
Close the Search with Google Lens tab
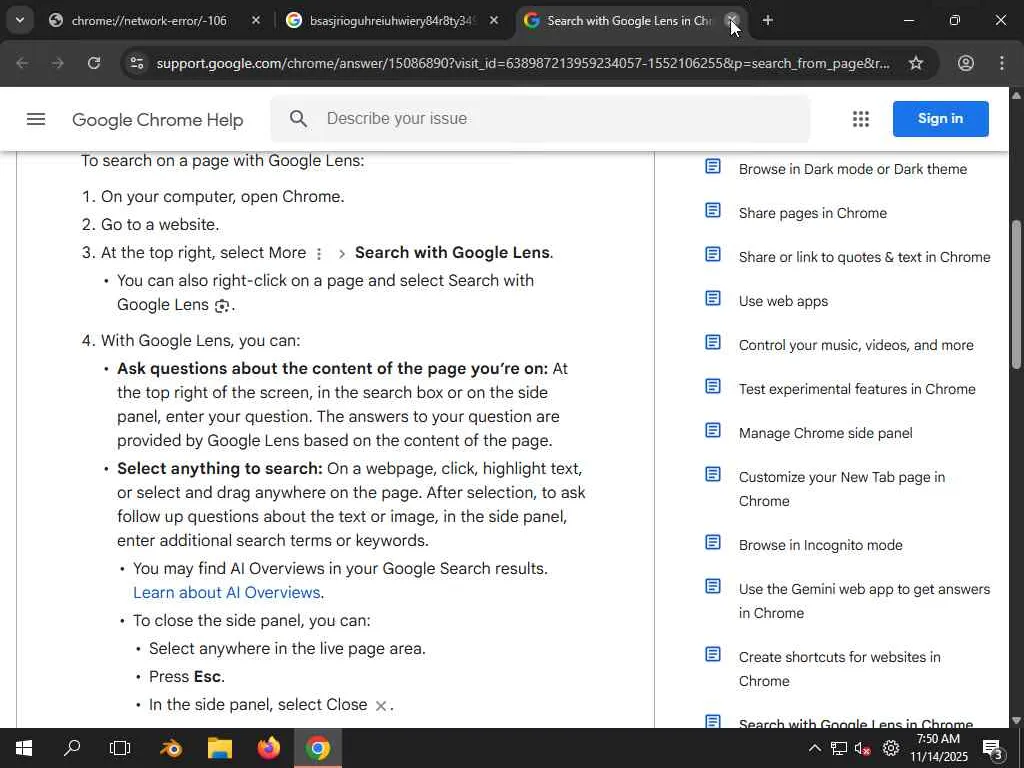(x=732, y=21)
